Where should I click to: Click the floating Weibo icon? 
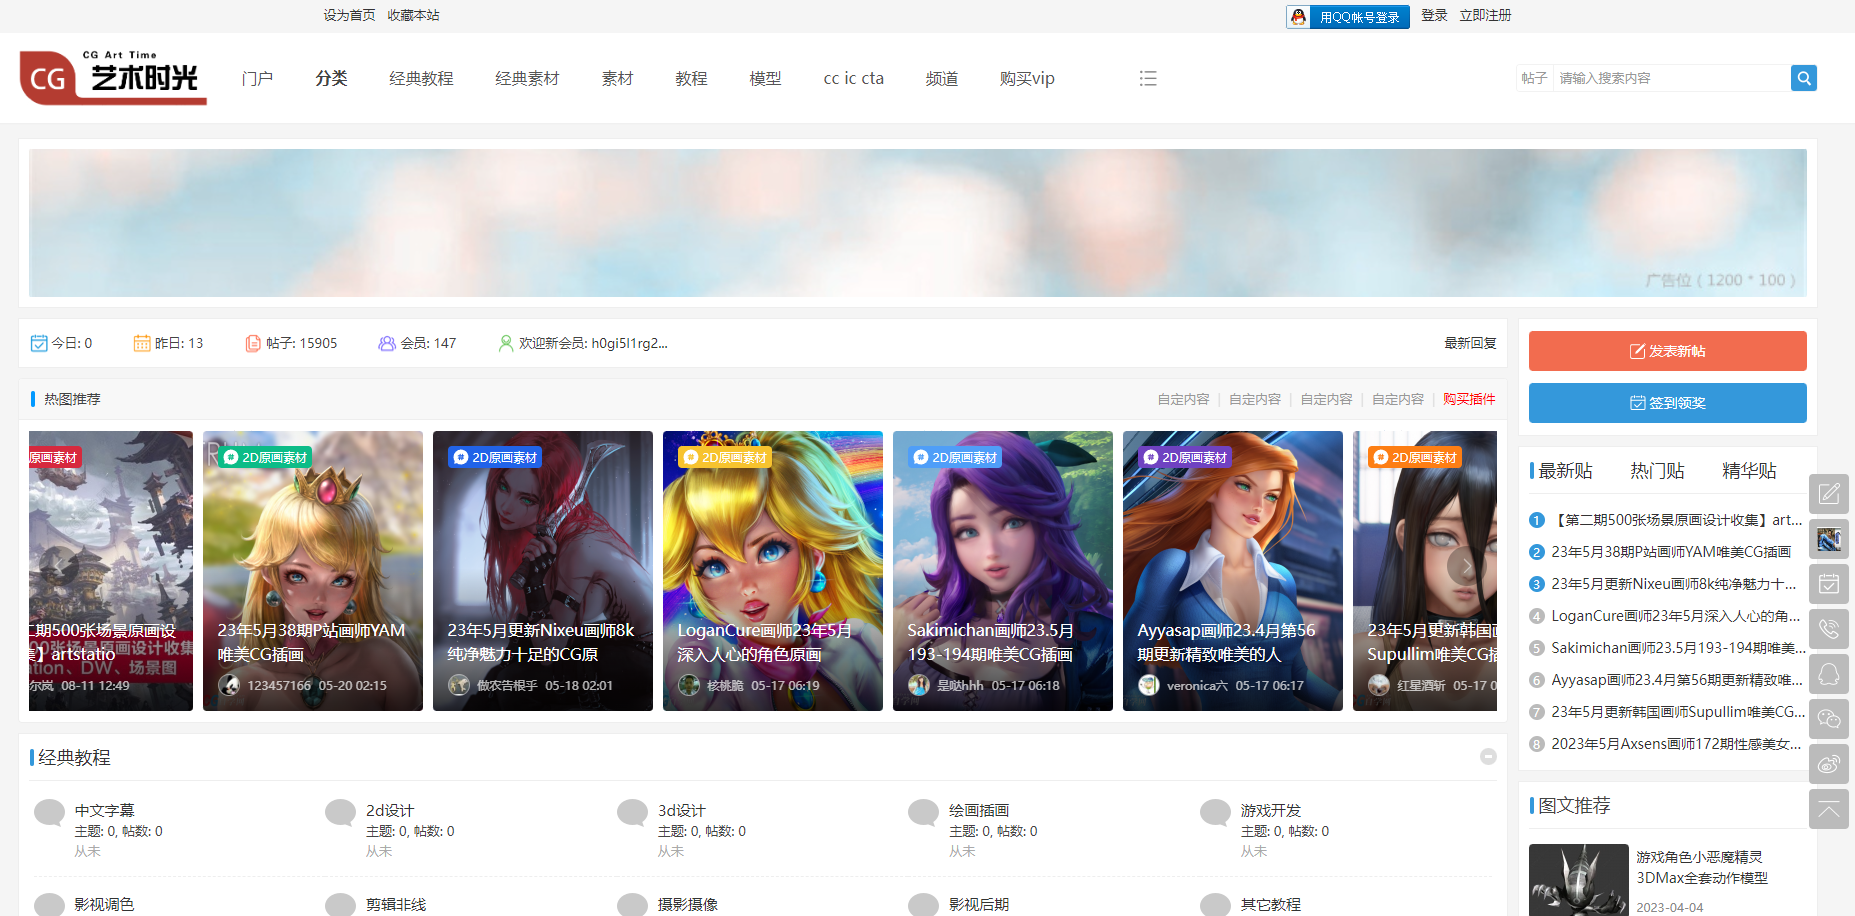[1828, 764]
